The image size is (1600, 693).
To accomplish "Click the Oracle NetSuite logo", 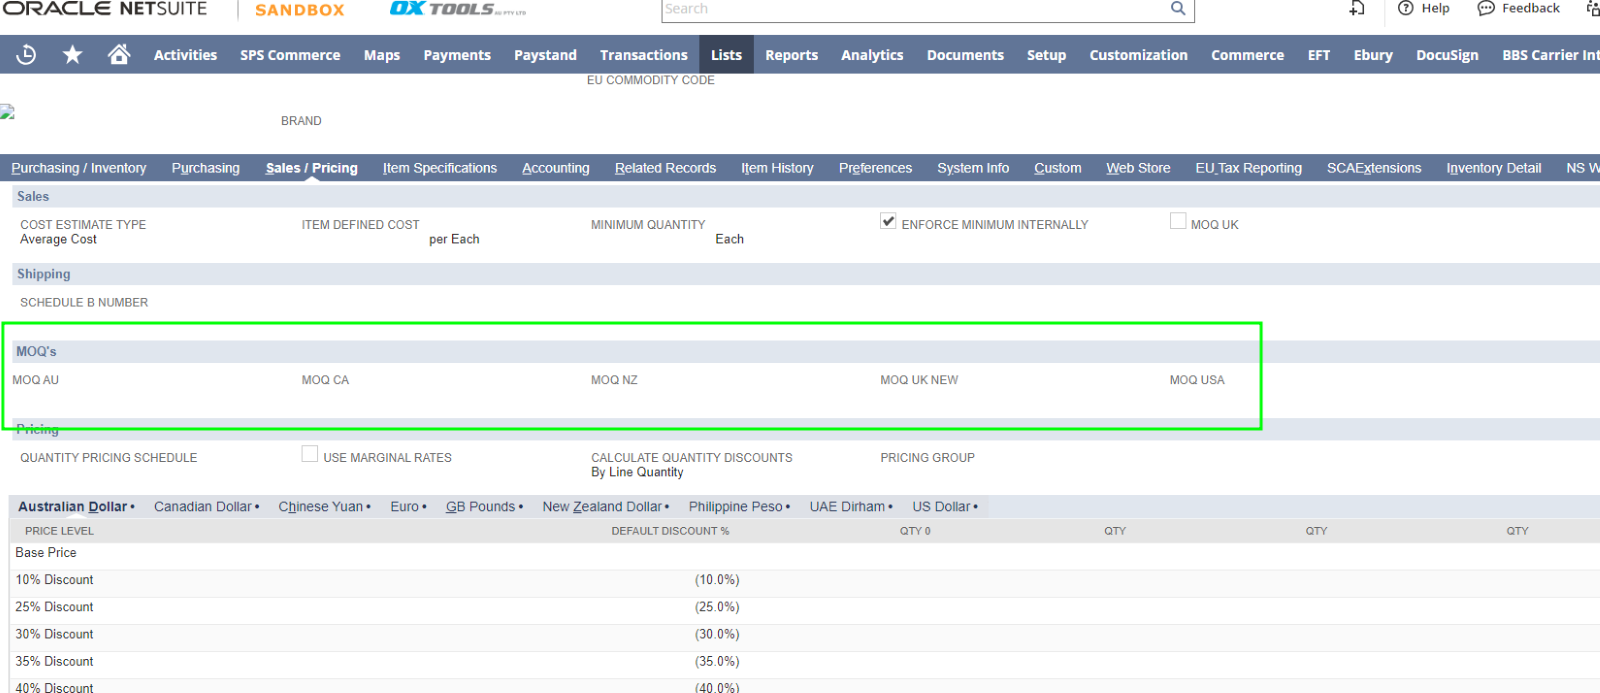I will (104, 9).
